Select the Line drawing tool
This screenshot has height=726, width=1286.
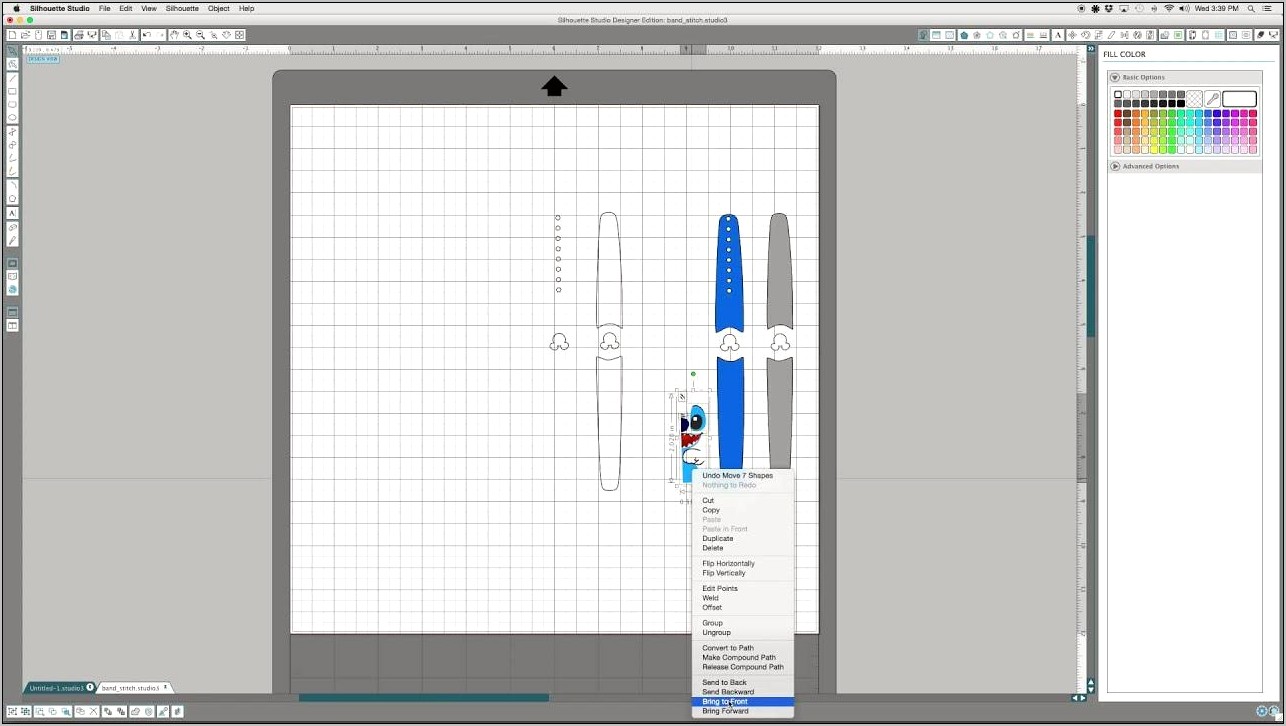(x=12, y=78)
